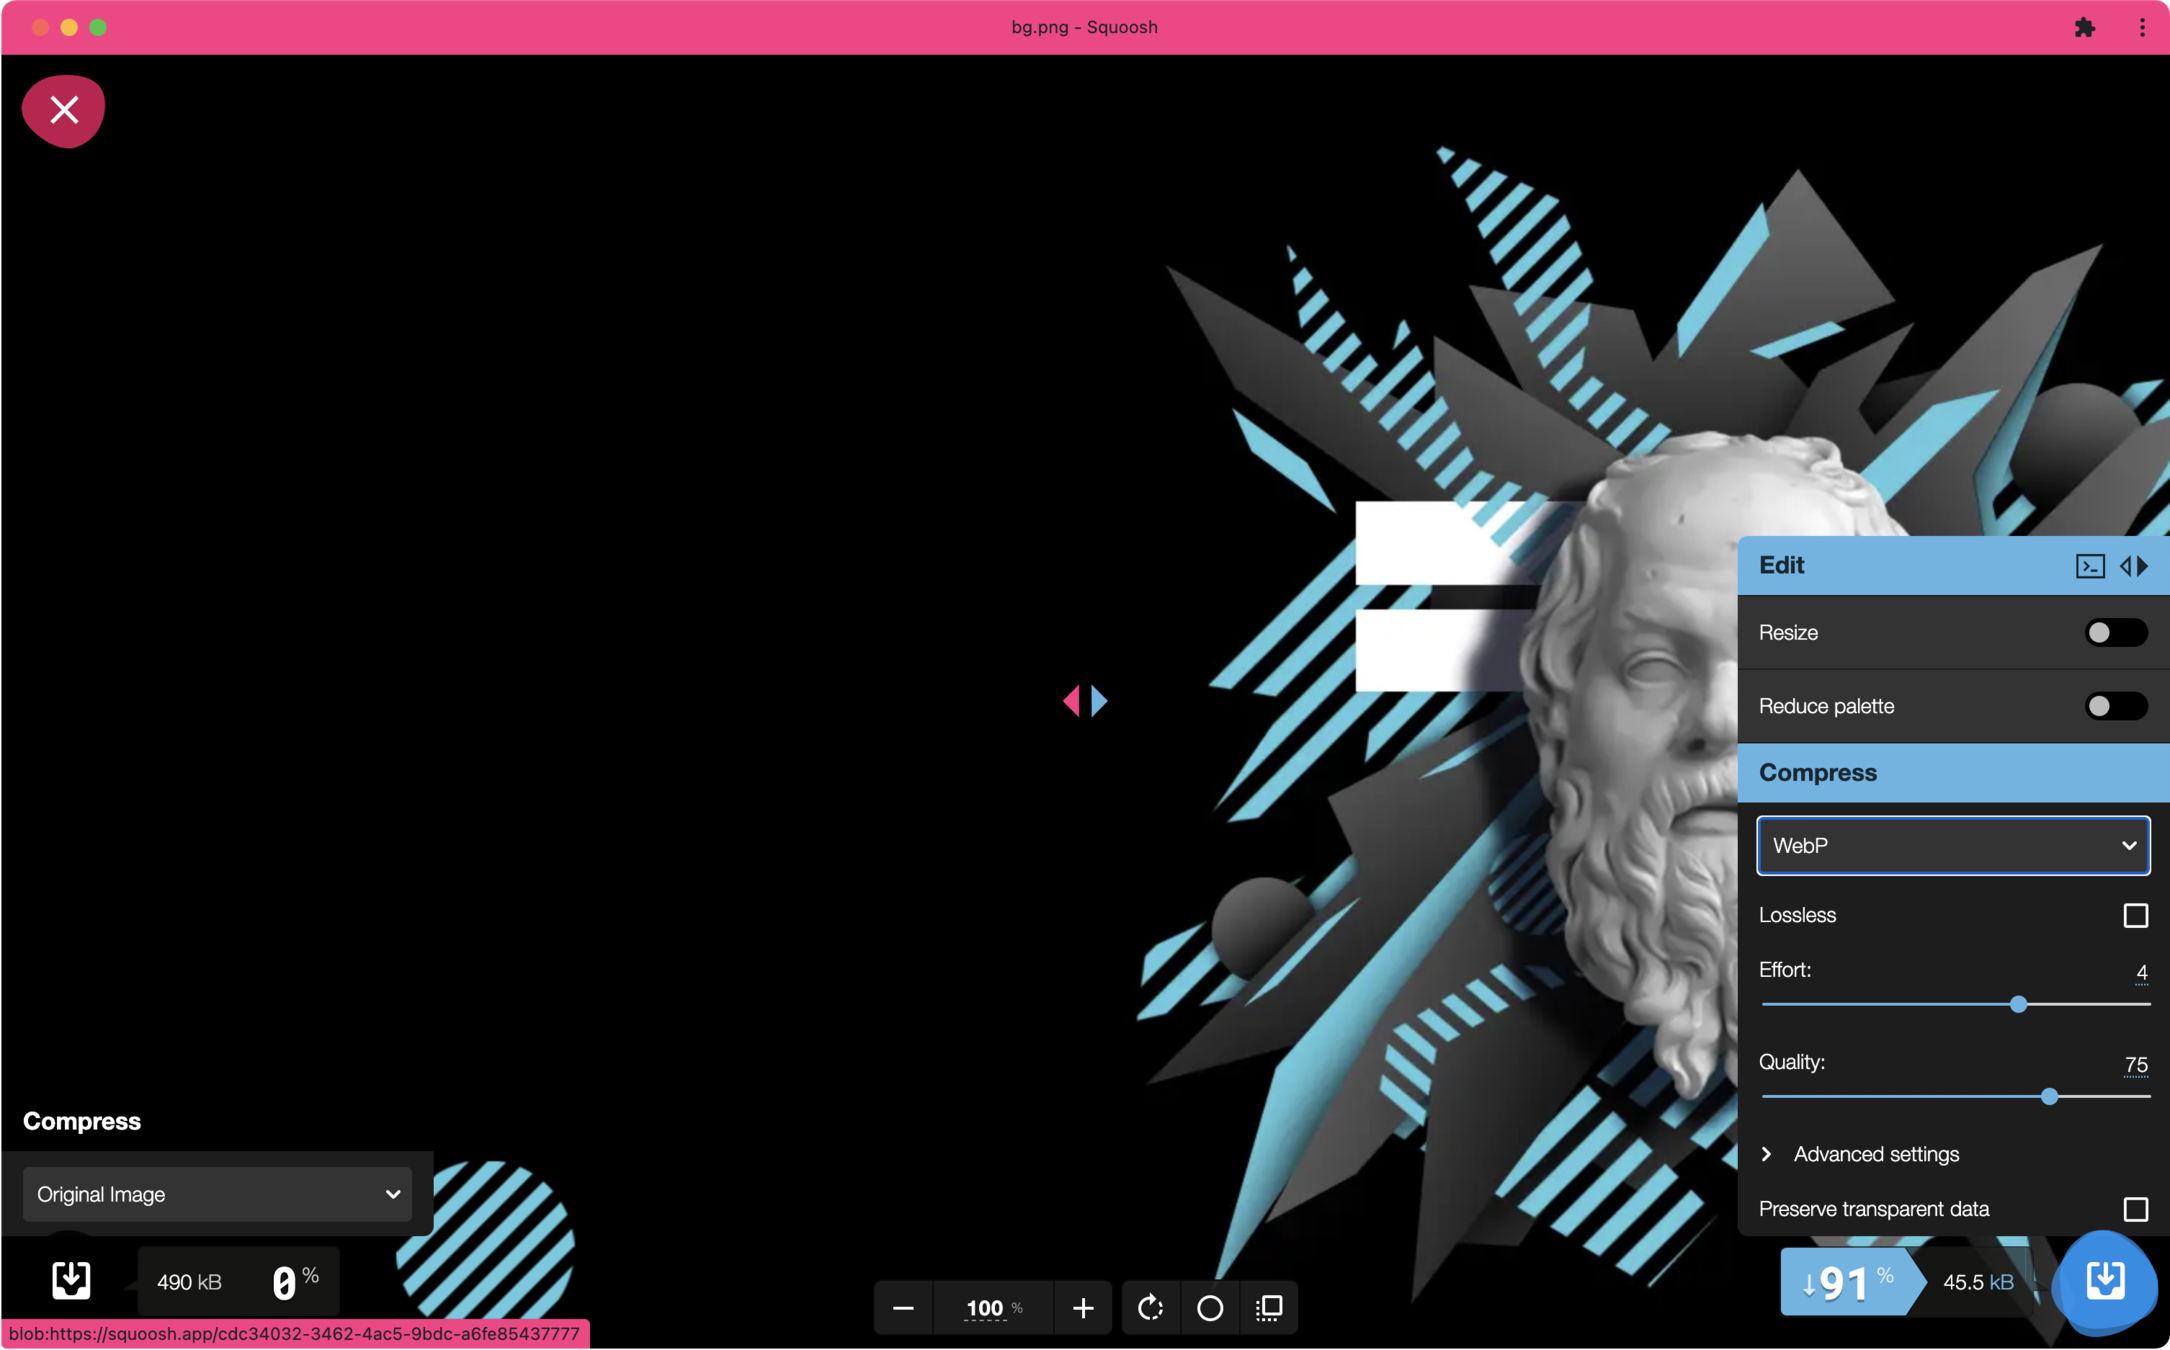Viewport: 2170px width, 1350px height.
Task: Download the original image on left
Action: tap(71, 1281)
